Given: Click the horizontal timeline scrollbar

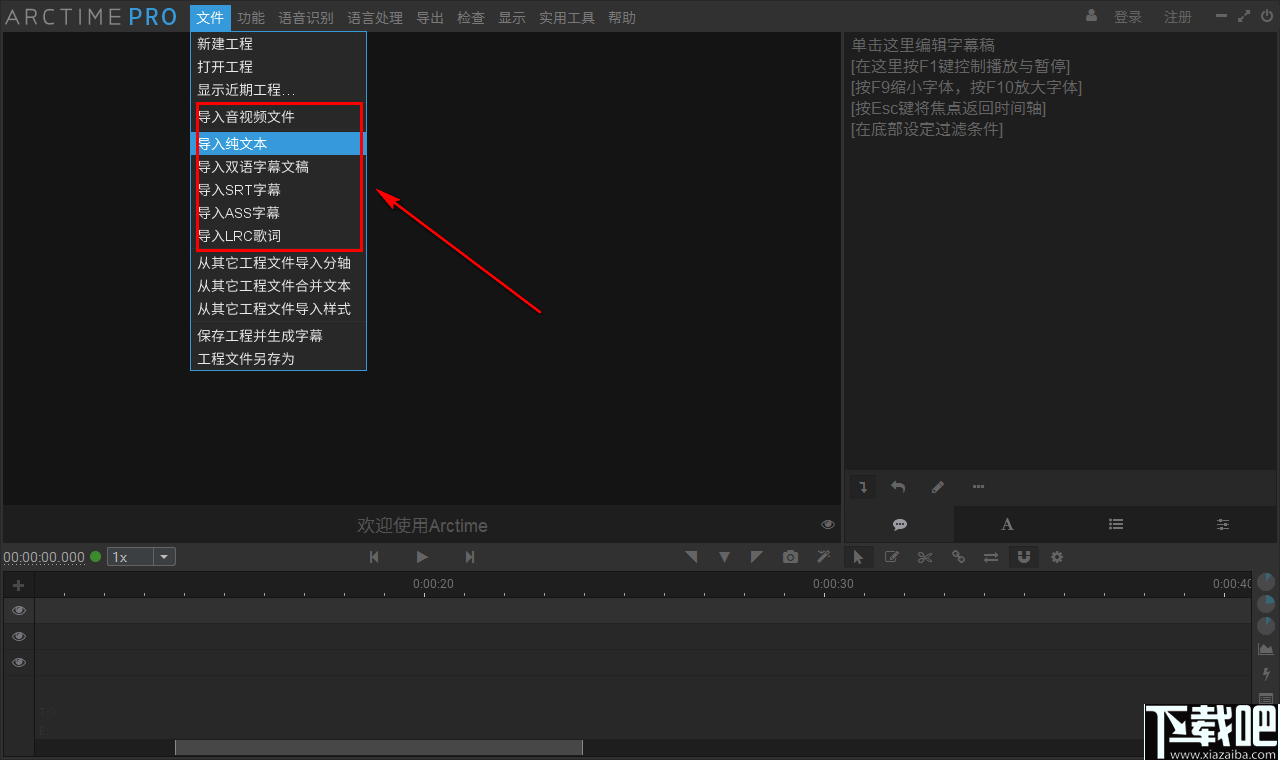Looking at the screenshot, I should (x=379, y=747).
